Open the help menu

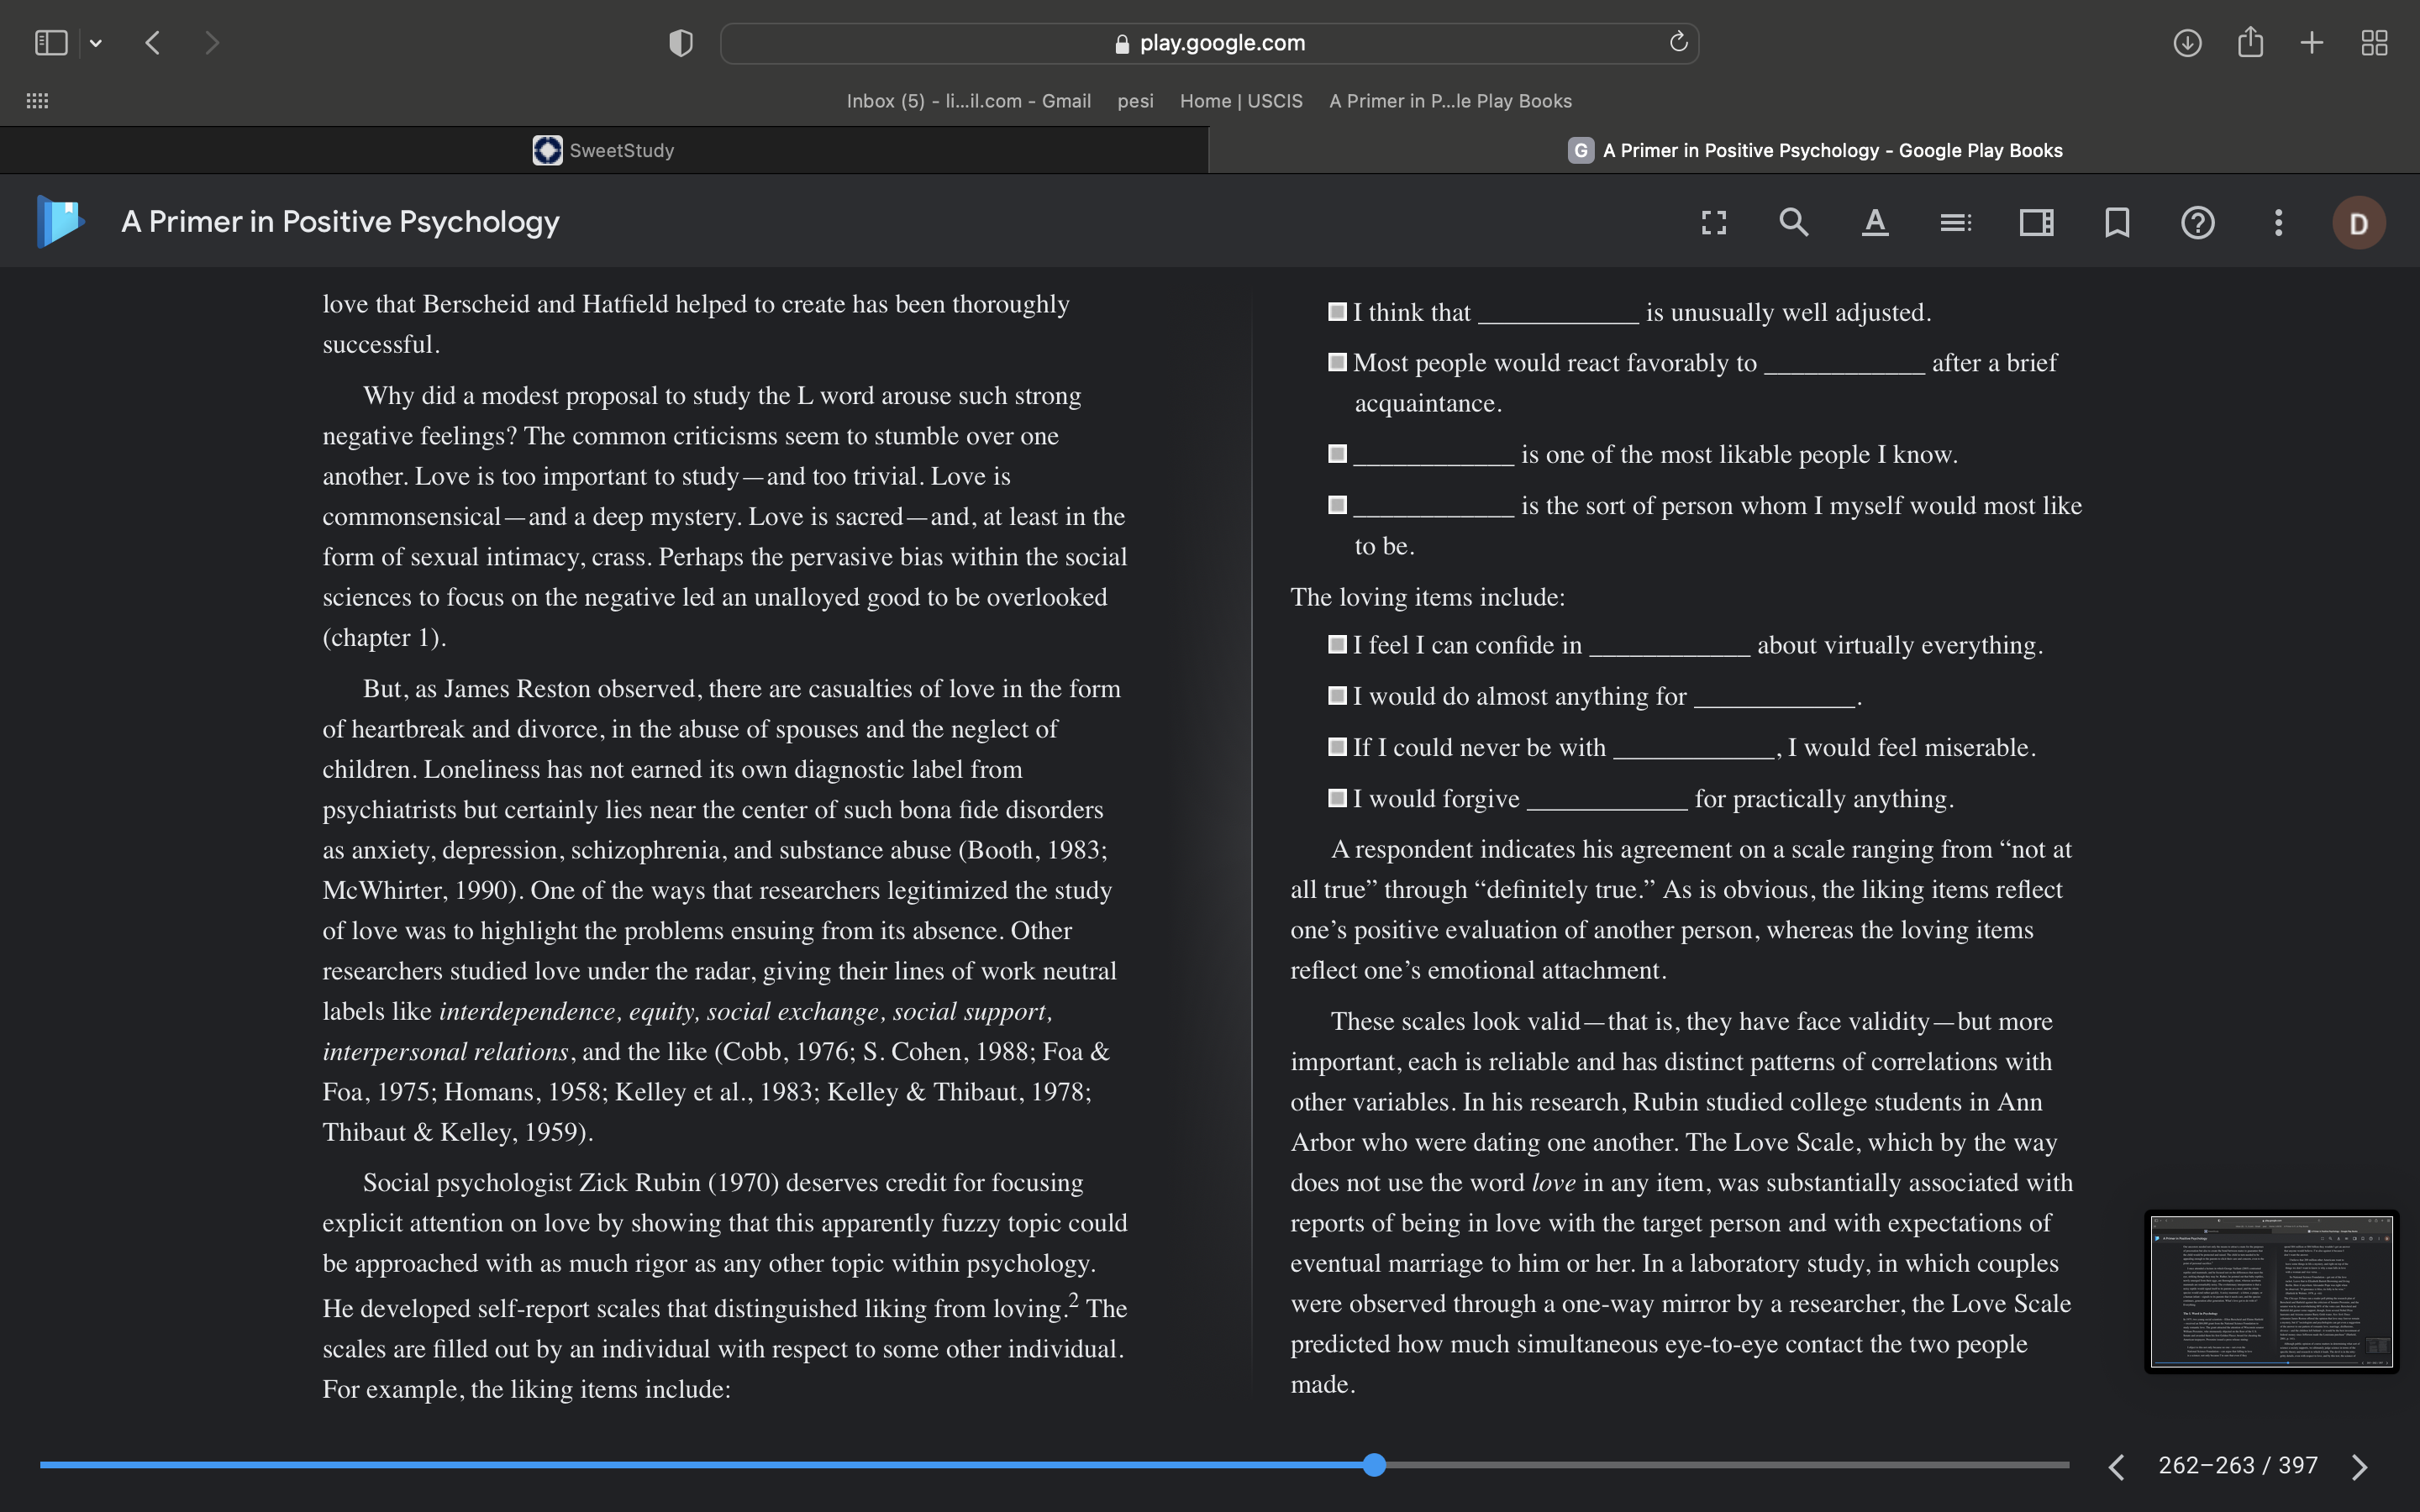coord(2197,222)
